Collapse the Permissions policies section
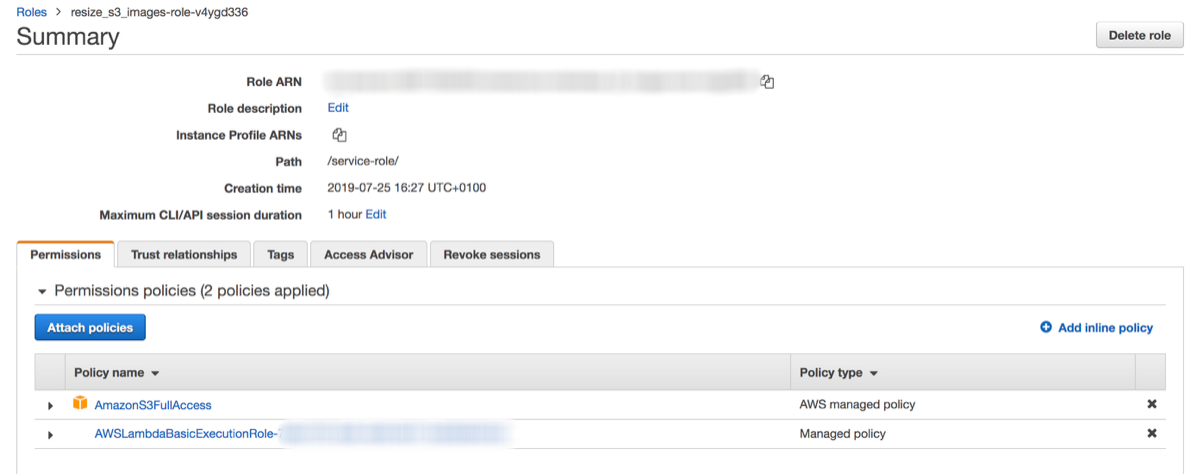 (x=42, y=291)
